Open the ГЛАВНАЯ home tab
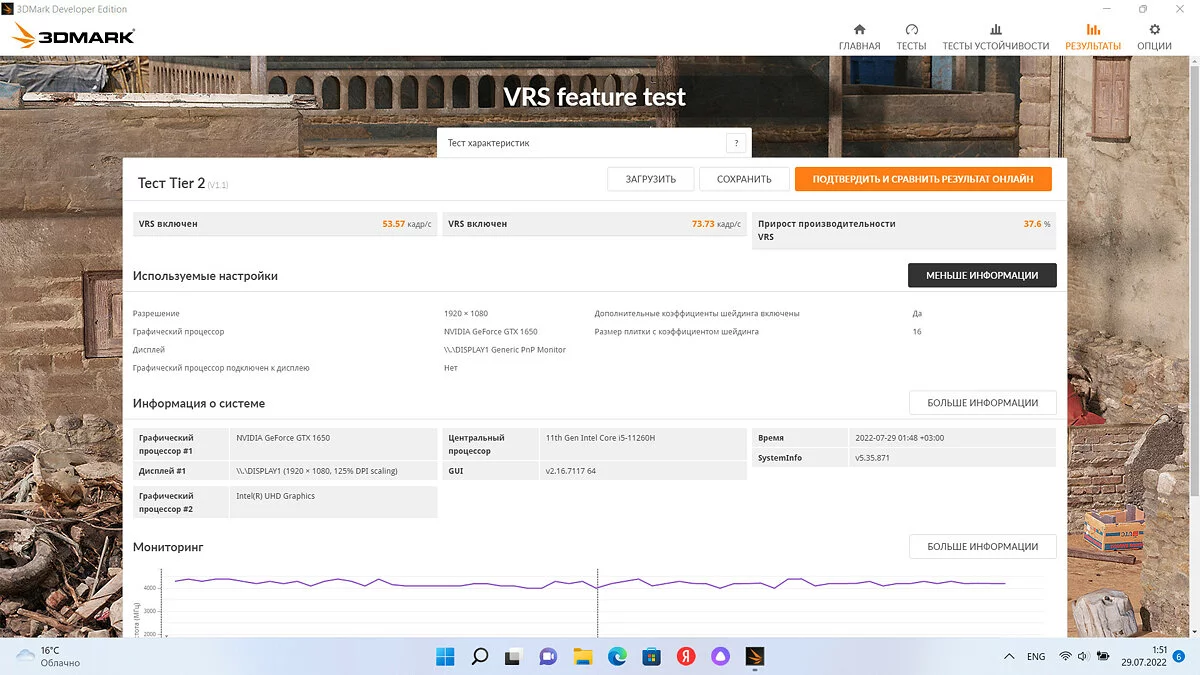Viewport: 1200px width, 675px height. point(859,37)
